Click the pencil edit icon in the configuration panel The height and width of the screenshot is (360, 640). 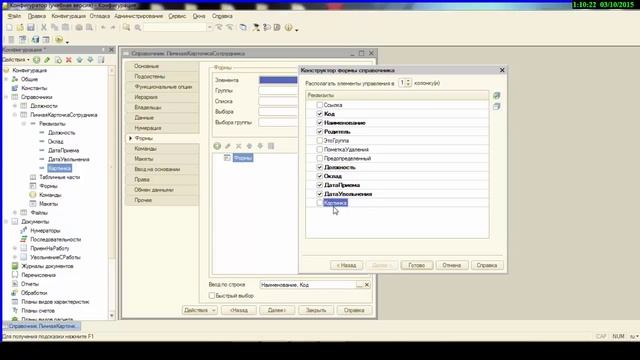tap(47, 60)
